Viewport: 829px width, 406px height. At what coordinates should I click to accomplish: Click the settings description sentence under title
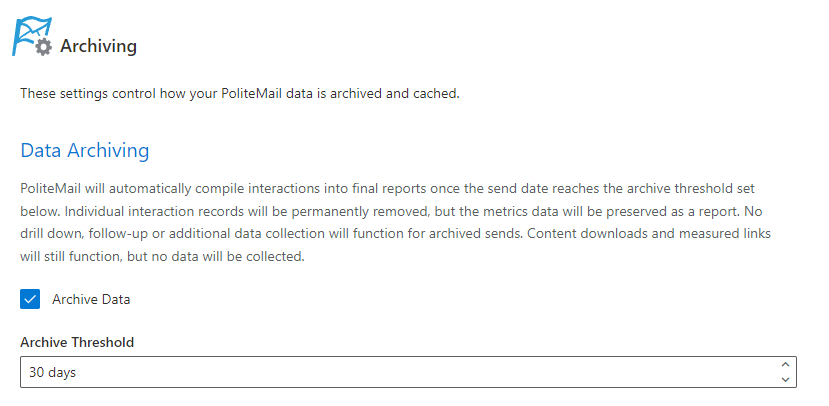click(x=240, y=94)
